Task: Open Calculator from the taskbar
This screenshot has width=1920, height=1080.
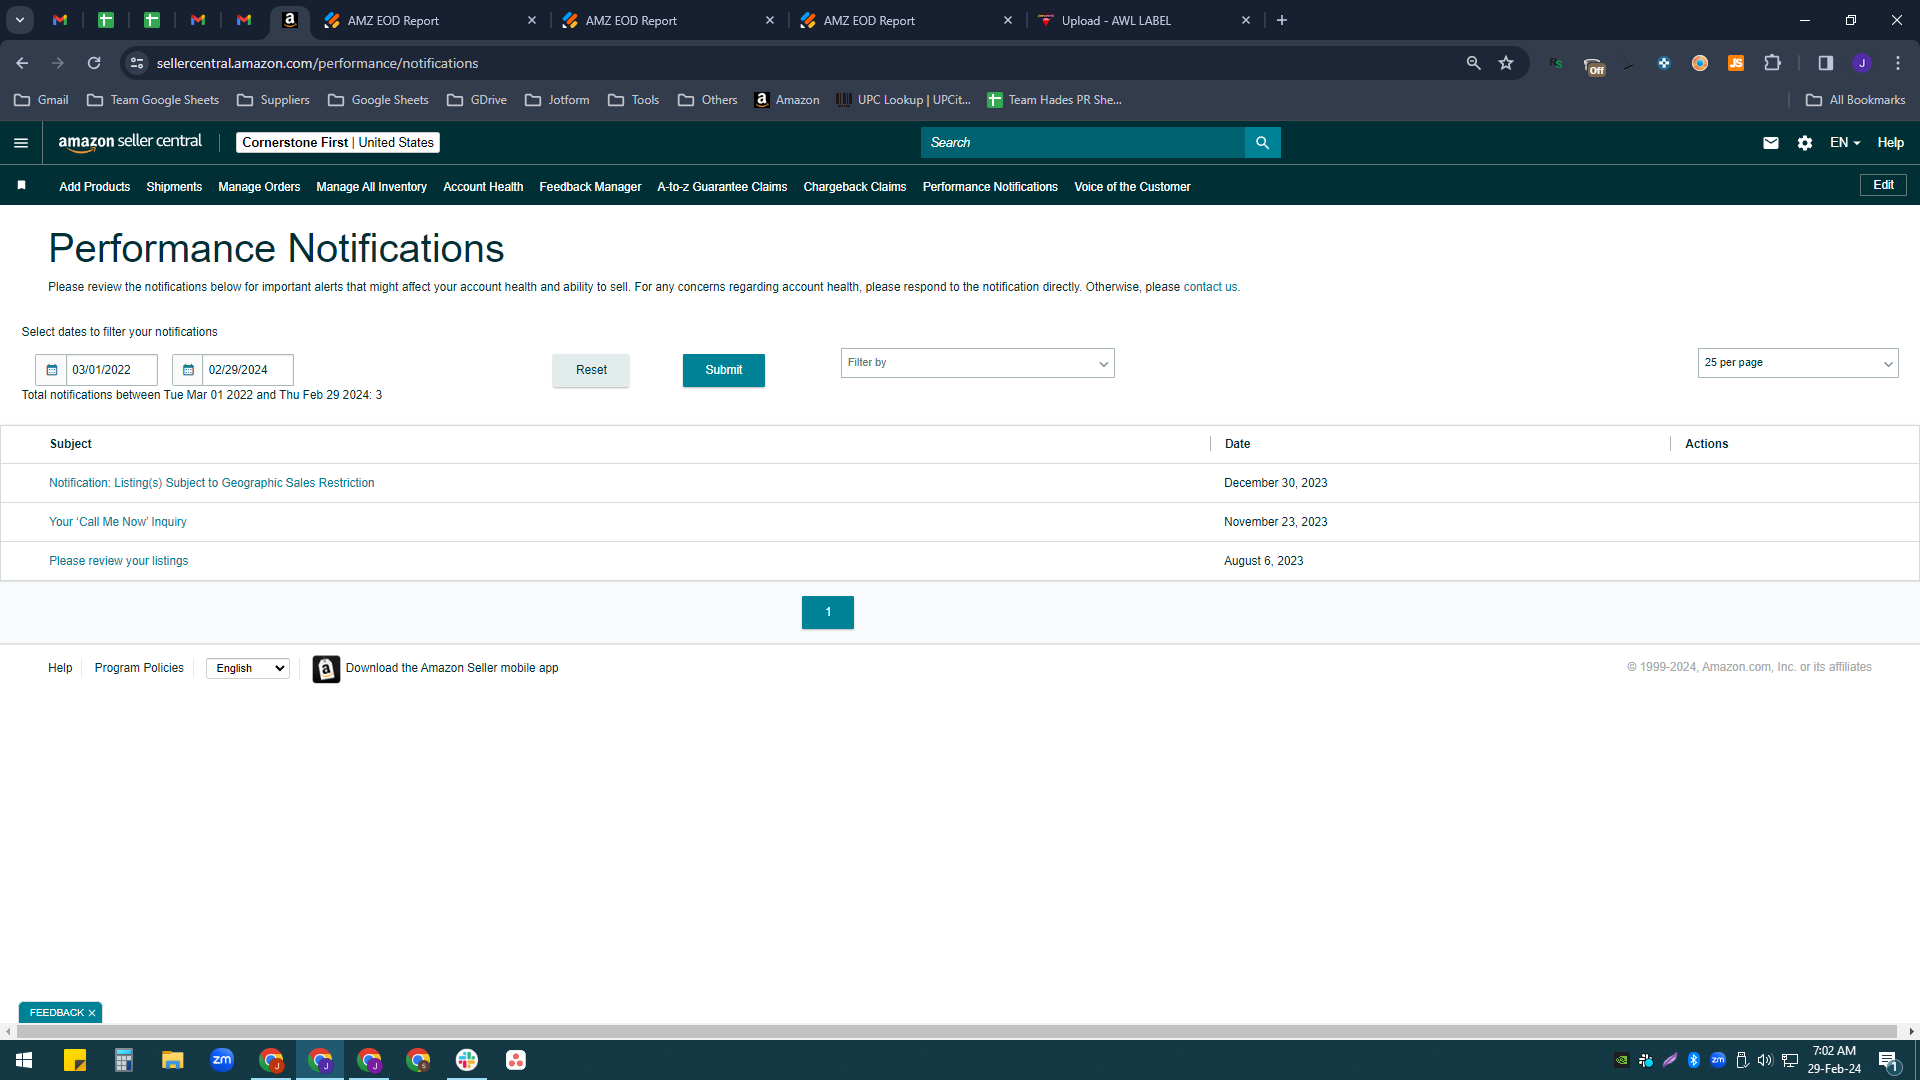Action: (x=124, y=1060)
